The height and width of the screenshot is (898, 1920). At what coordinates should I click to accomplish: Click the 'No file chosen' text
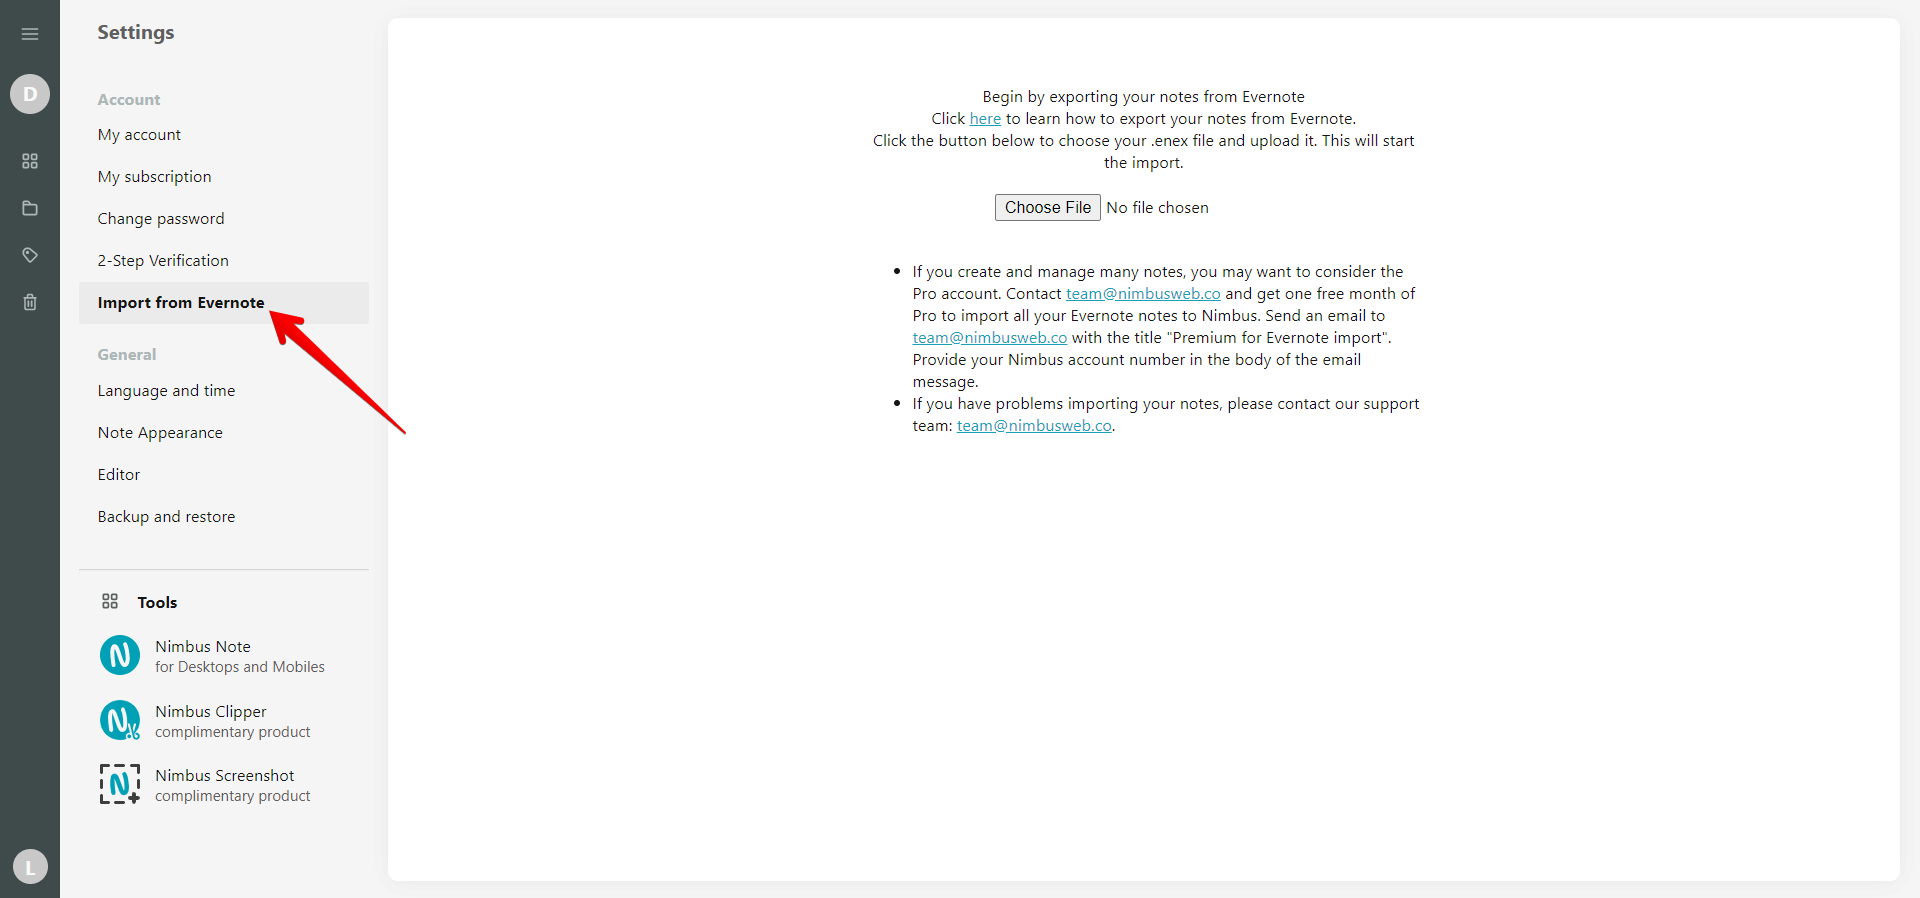tap(1157, 208)
